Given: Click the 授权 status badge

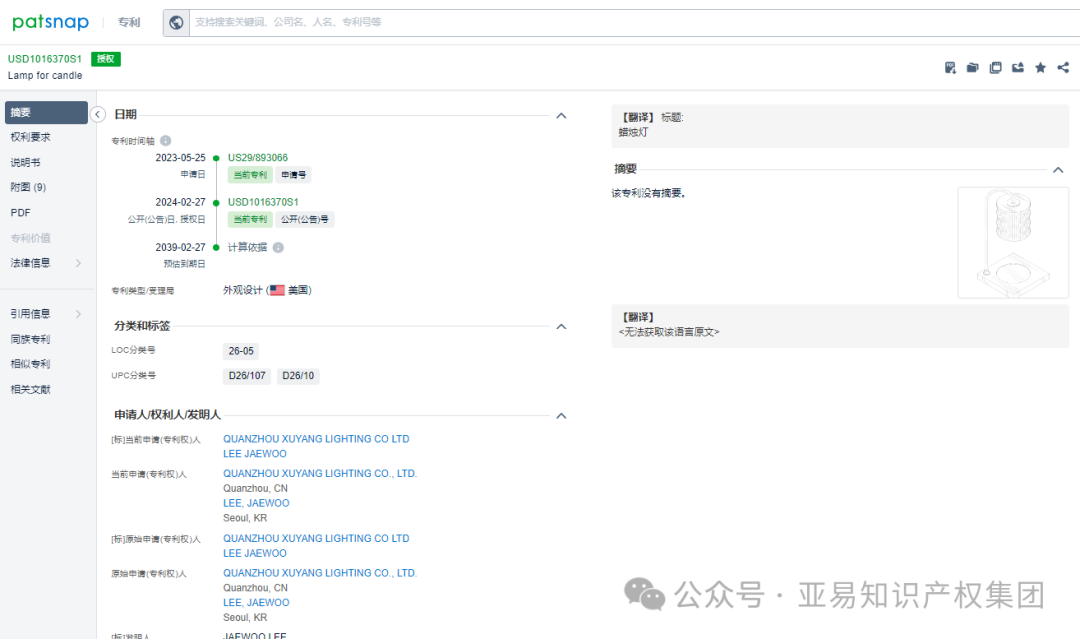Looking at the screenshot, I should tap(106, 59).
